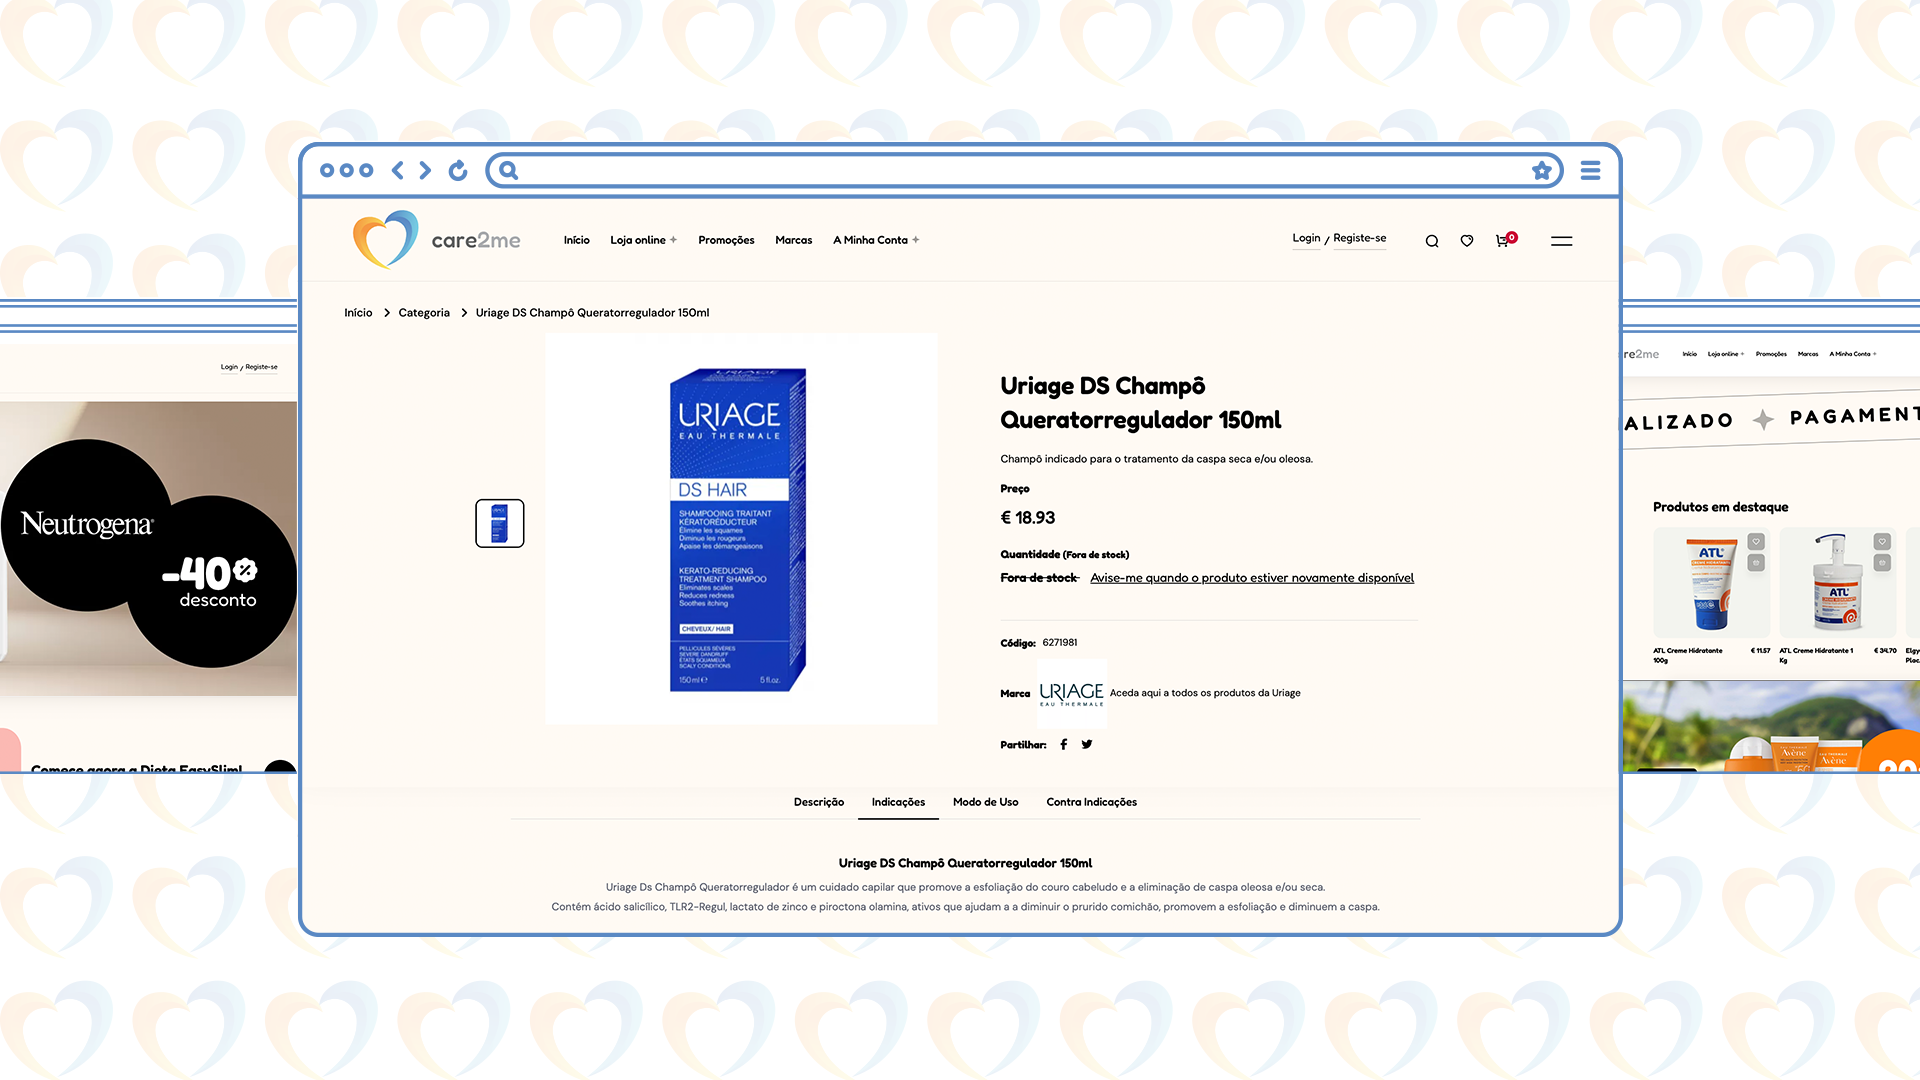Add ATL Creme Hidratante 100g to wishlist

pyautogui.click(x=1756, y=541)
